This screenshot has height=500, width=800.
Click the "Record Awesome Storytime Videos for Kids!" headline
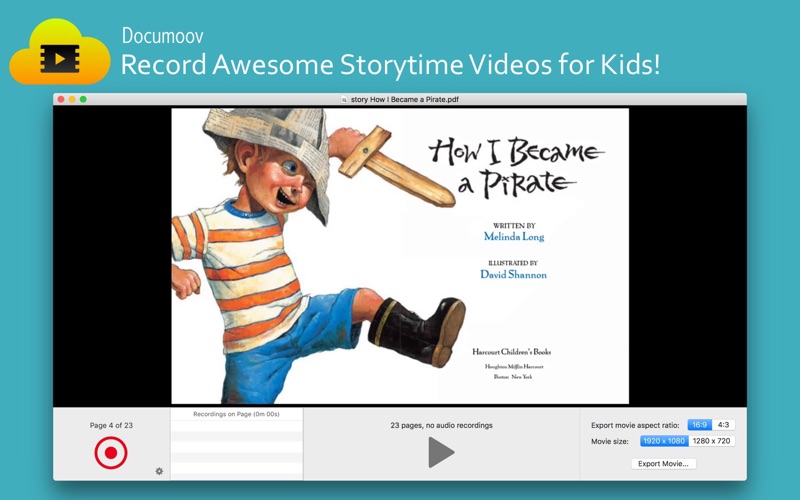coord(390,65)
